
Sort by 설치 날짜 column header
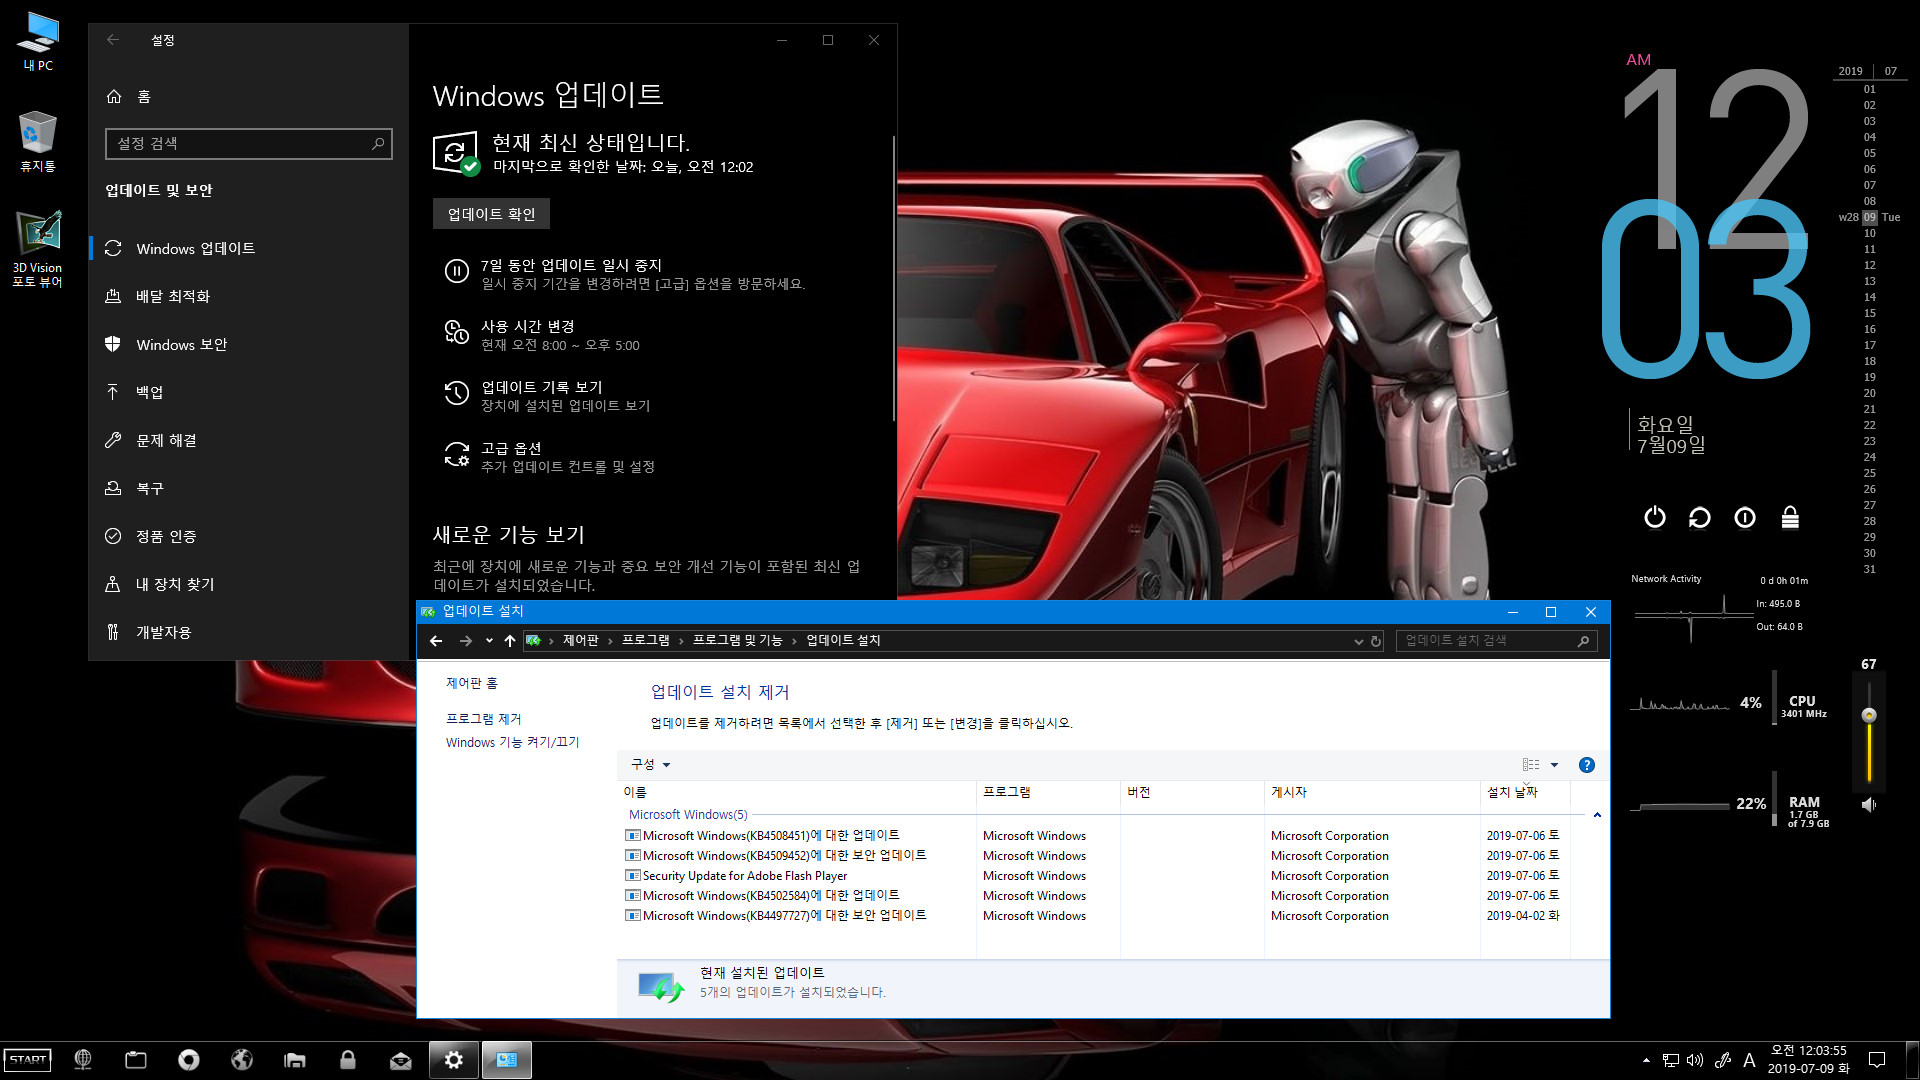[1525, 792]
